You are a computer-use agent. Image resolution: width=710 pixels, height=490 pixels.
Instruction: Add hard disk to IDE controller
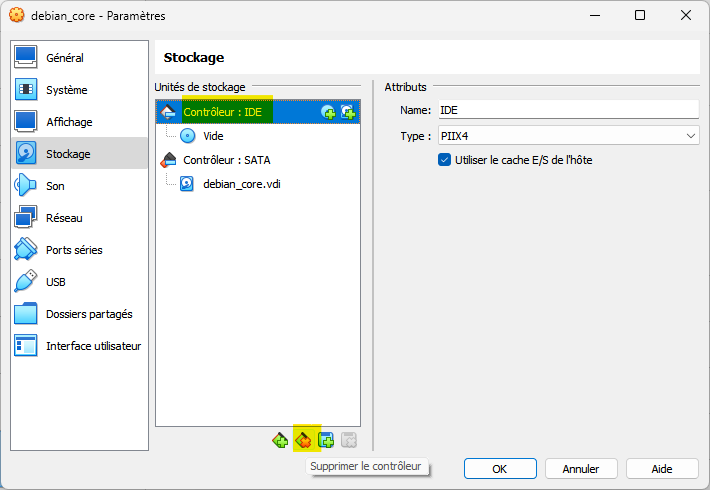coord(348,112)
